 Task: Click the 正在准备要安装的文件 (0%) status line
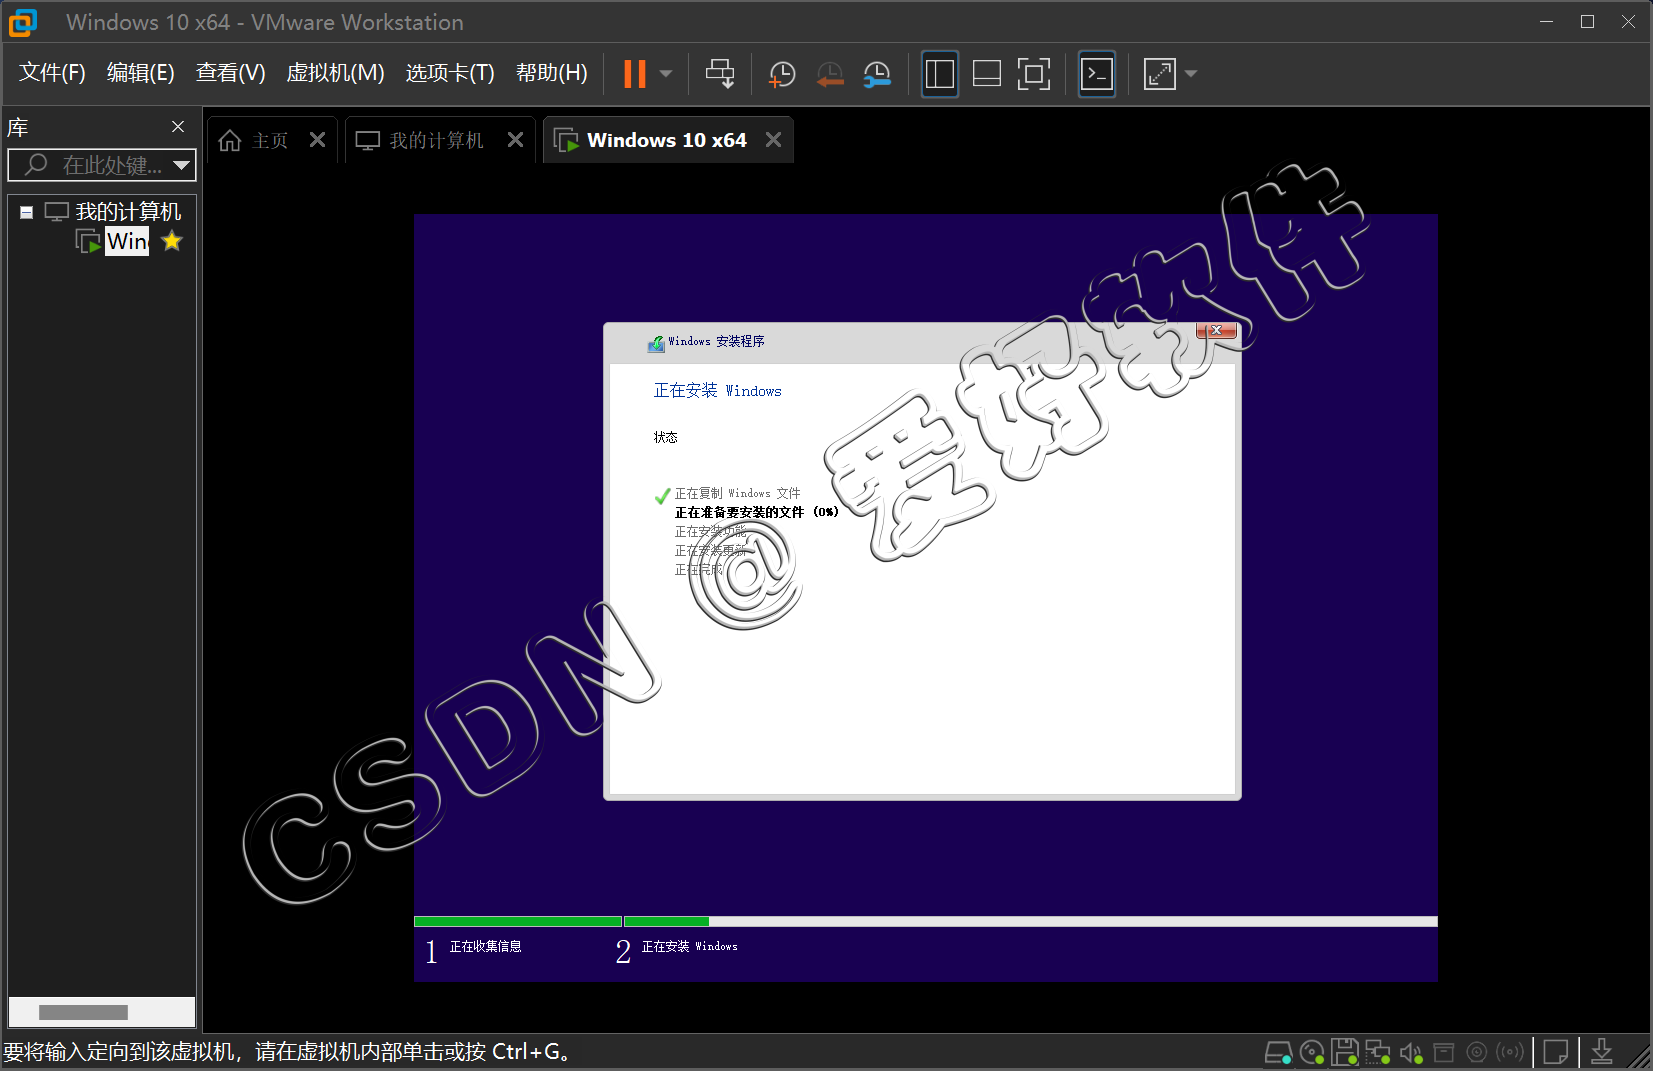[757, 512]
